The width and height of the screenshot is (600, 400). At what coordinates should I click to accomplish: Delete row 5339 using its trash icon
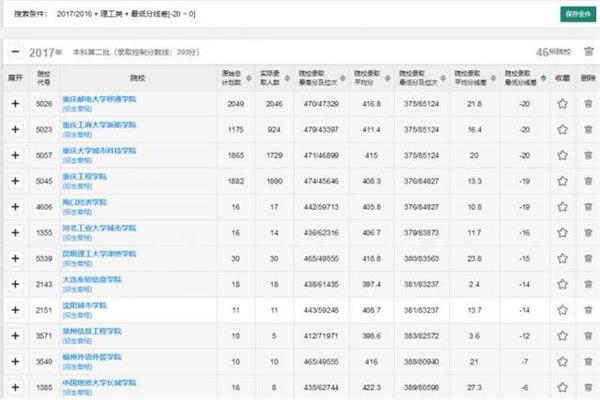click(x=588, y=259)
